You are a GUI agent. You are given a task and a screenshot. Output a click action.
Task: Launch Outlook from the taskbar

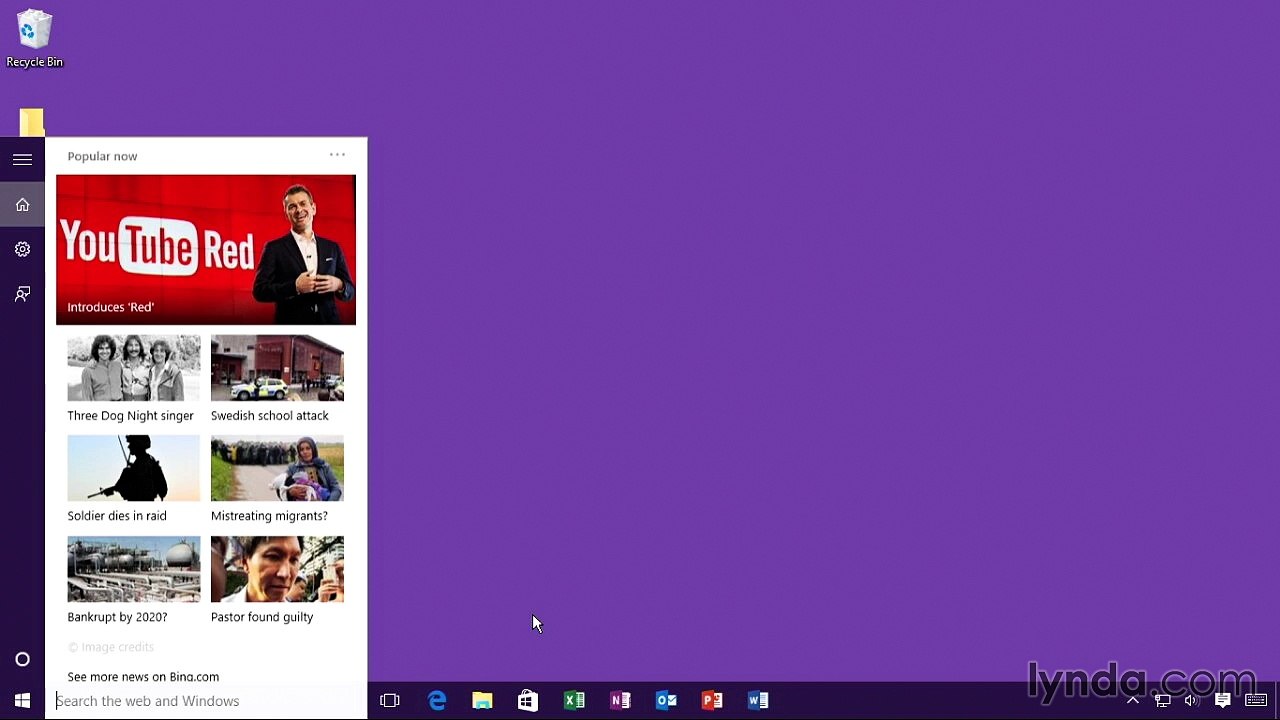pyautogui.click(x=666, y=701)
